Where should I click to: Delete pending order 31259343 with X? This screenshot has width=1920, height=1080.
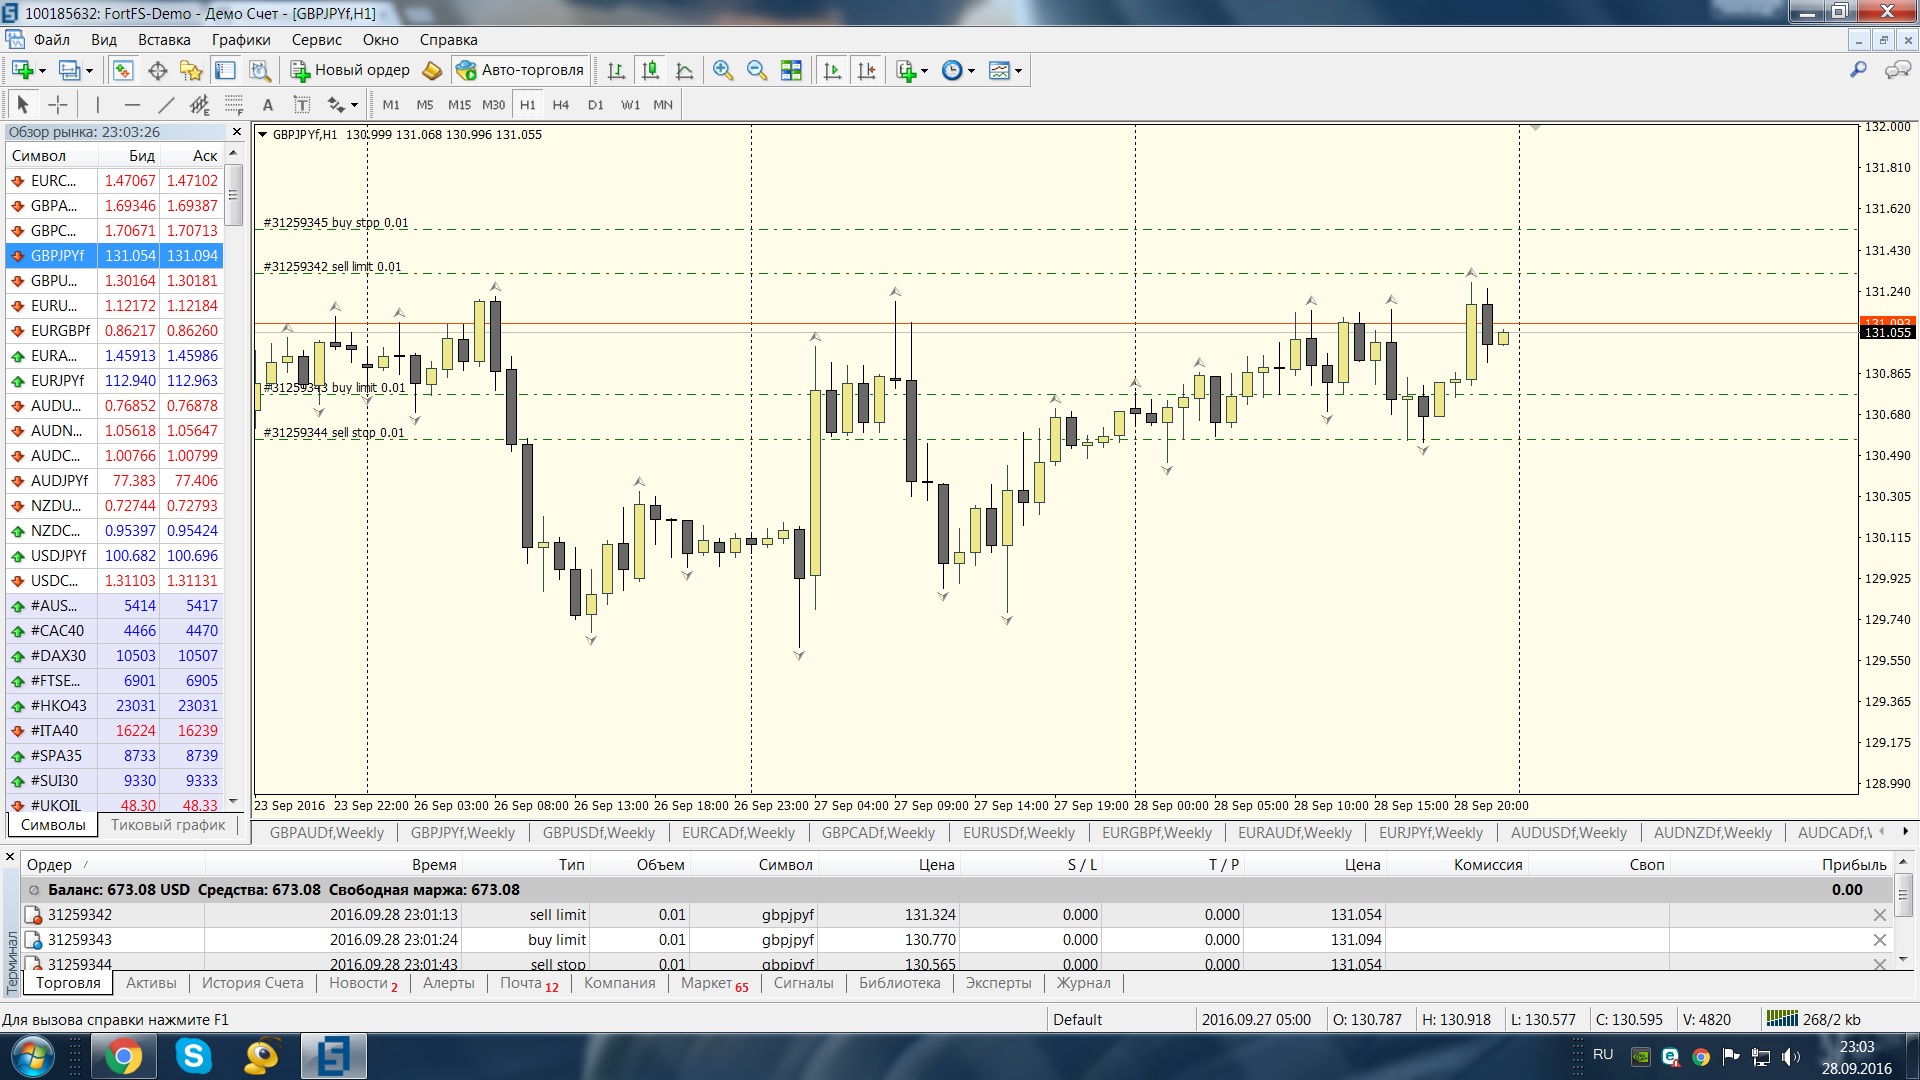pyautogui.click(x=1879, y=940)
